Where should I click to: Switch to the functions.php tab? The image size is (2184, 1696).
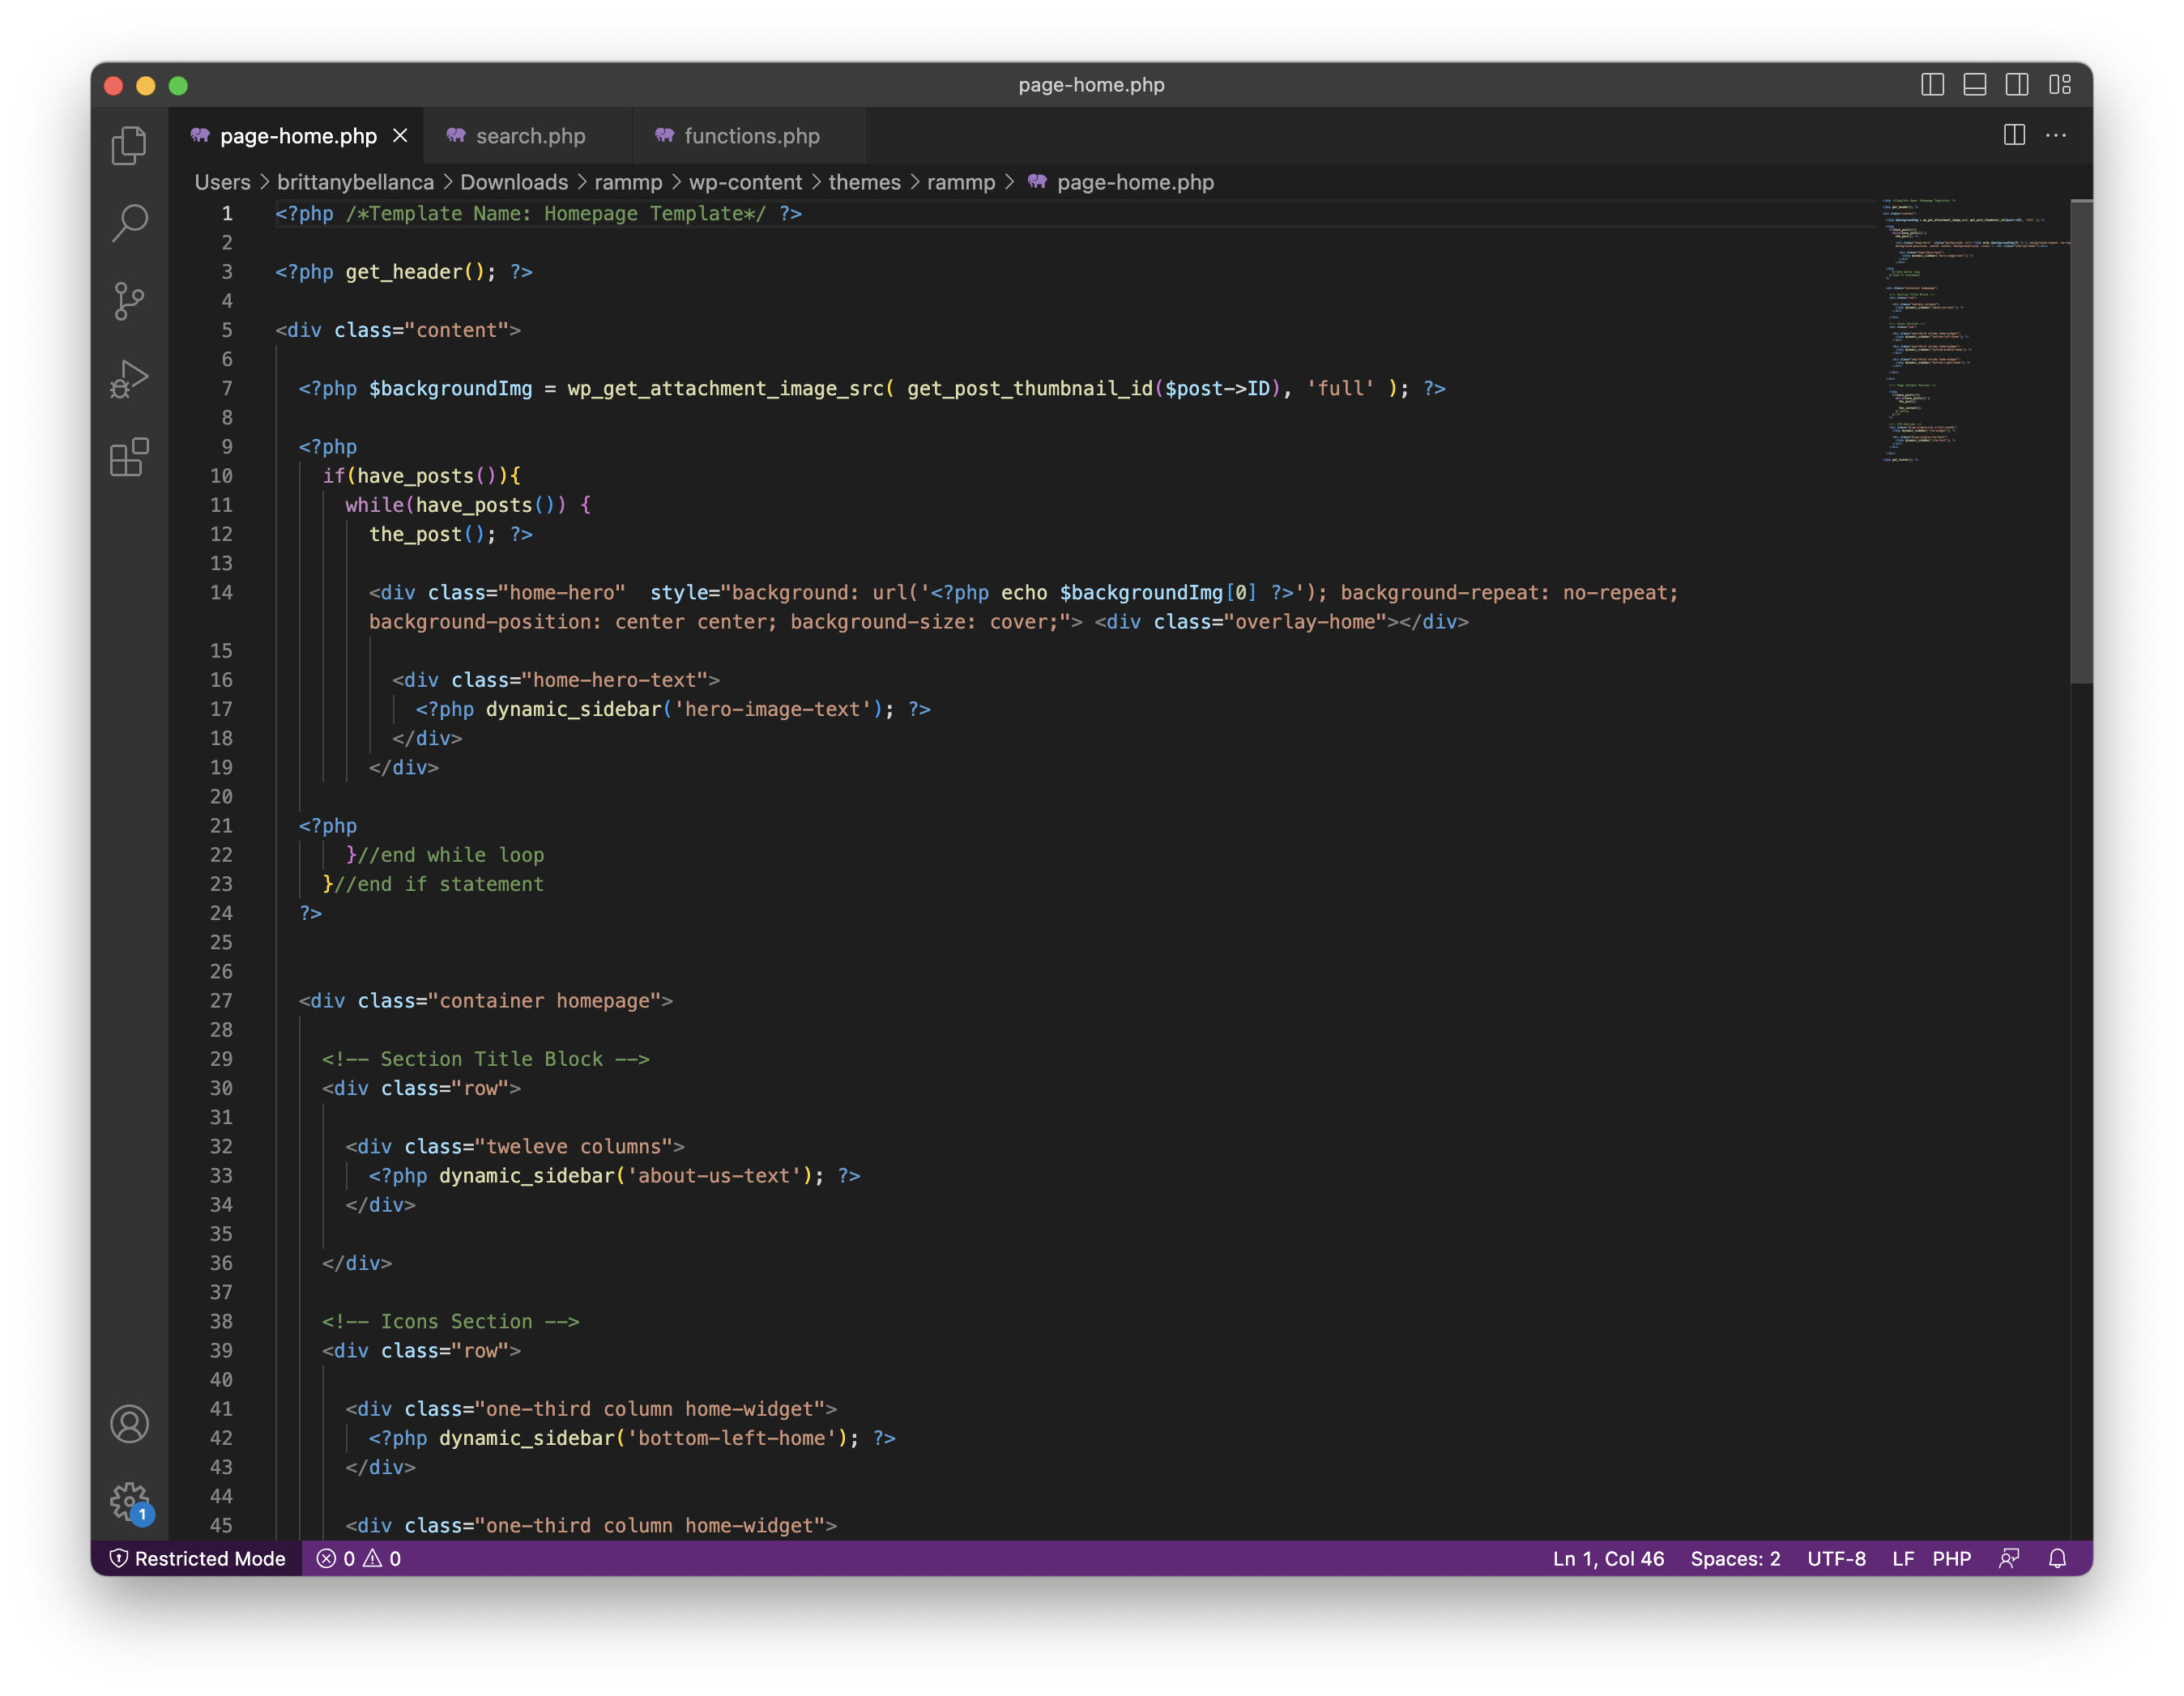pos(749,135)
